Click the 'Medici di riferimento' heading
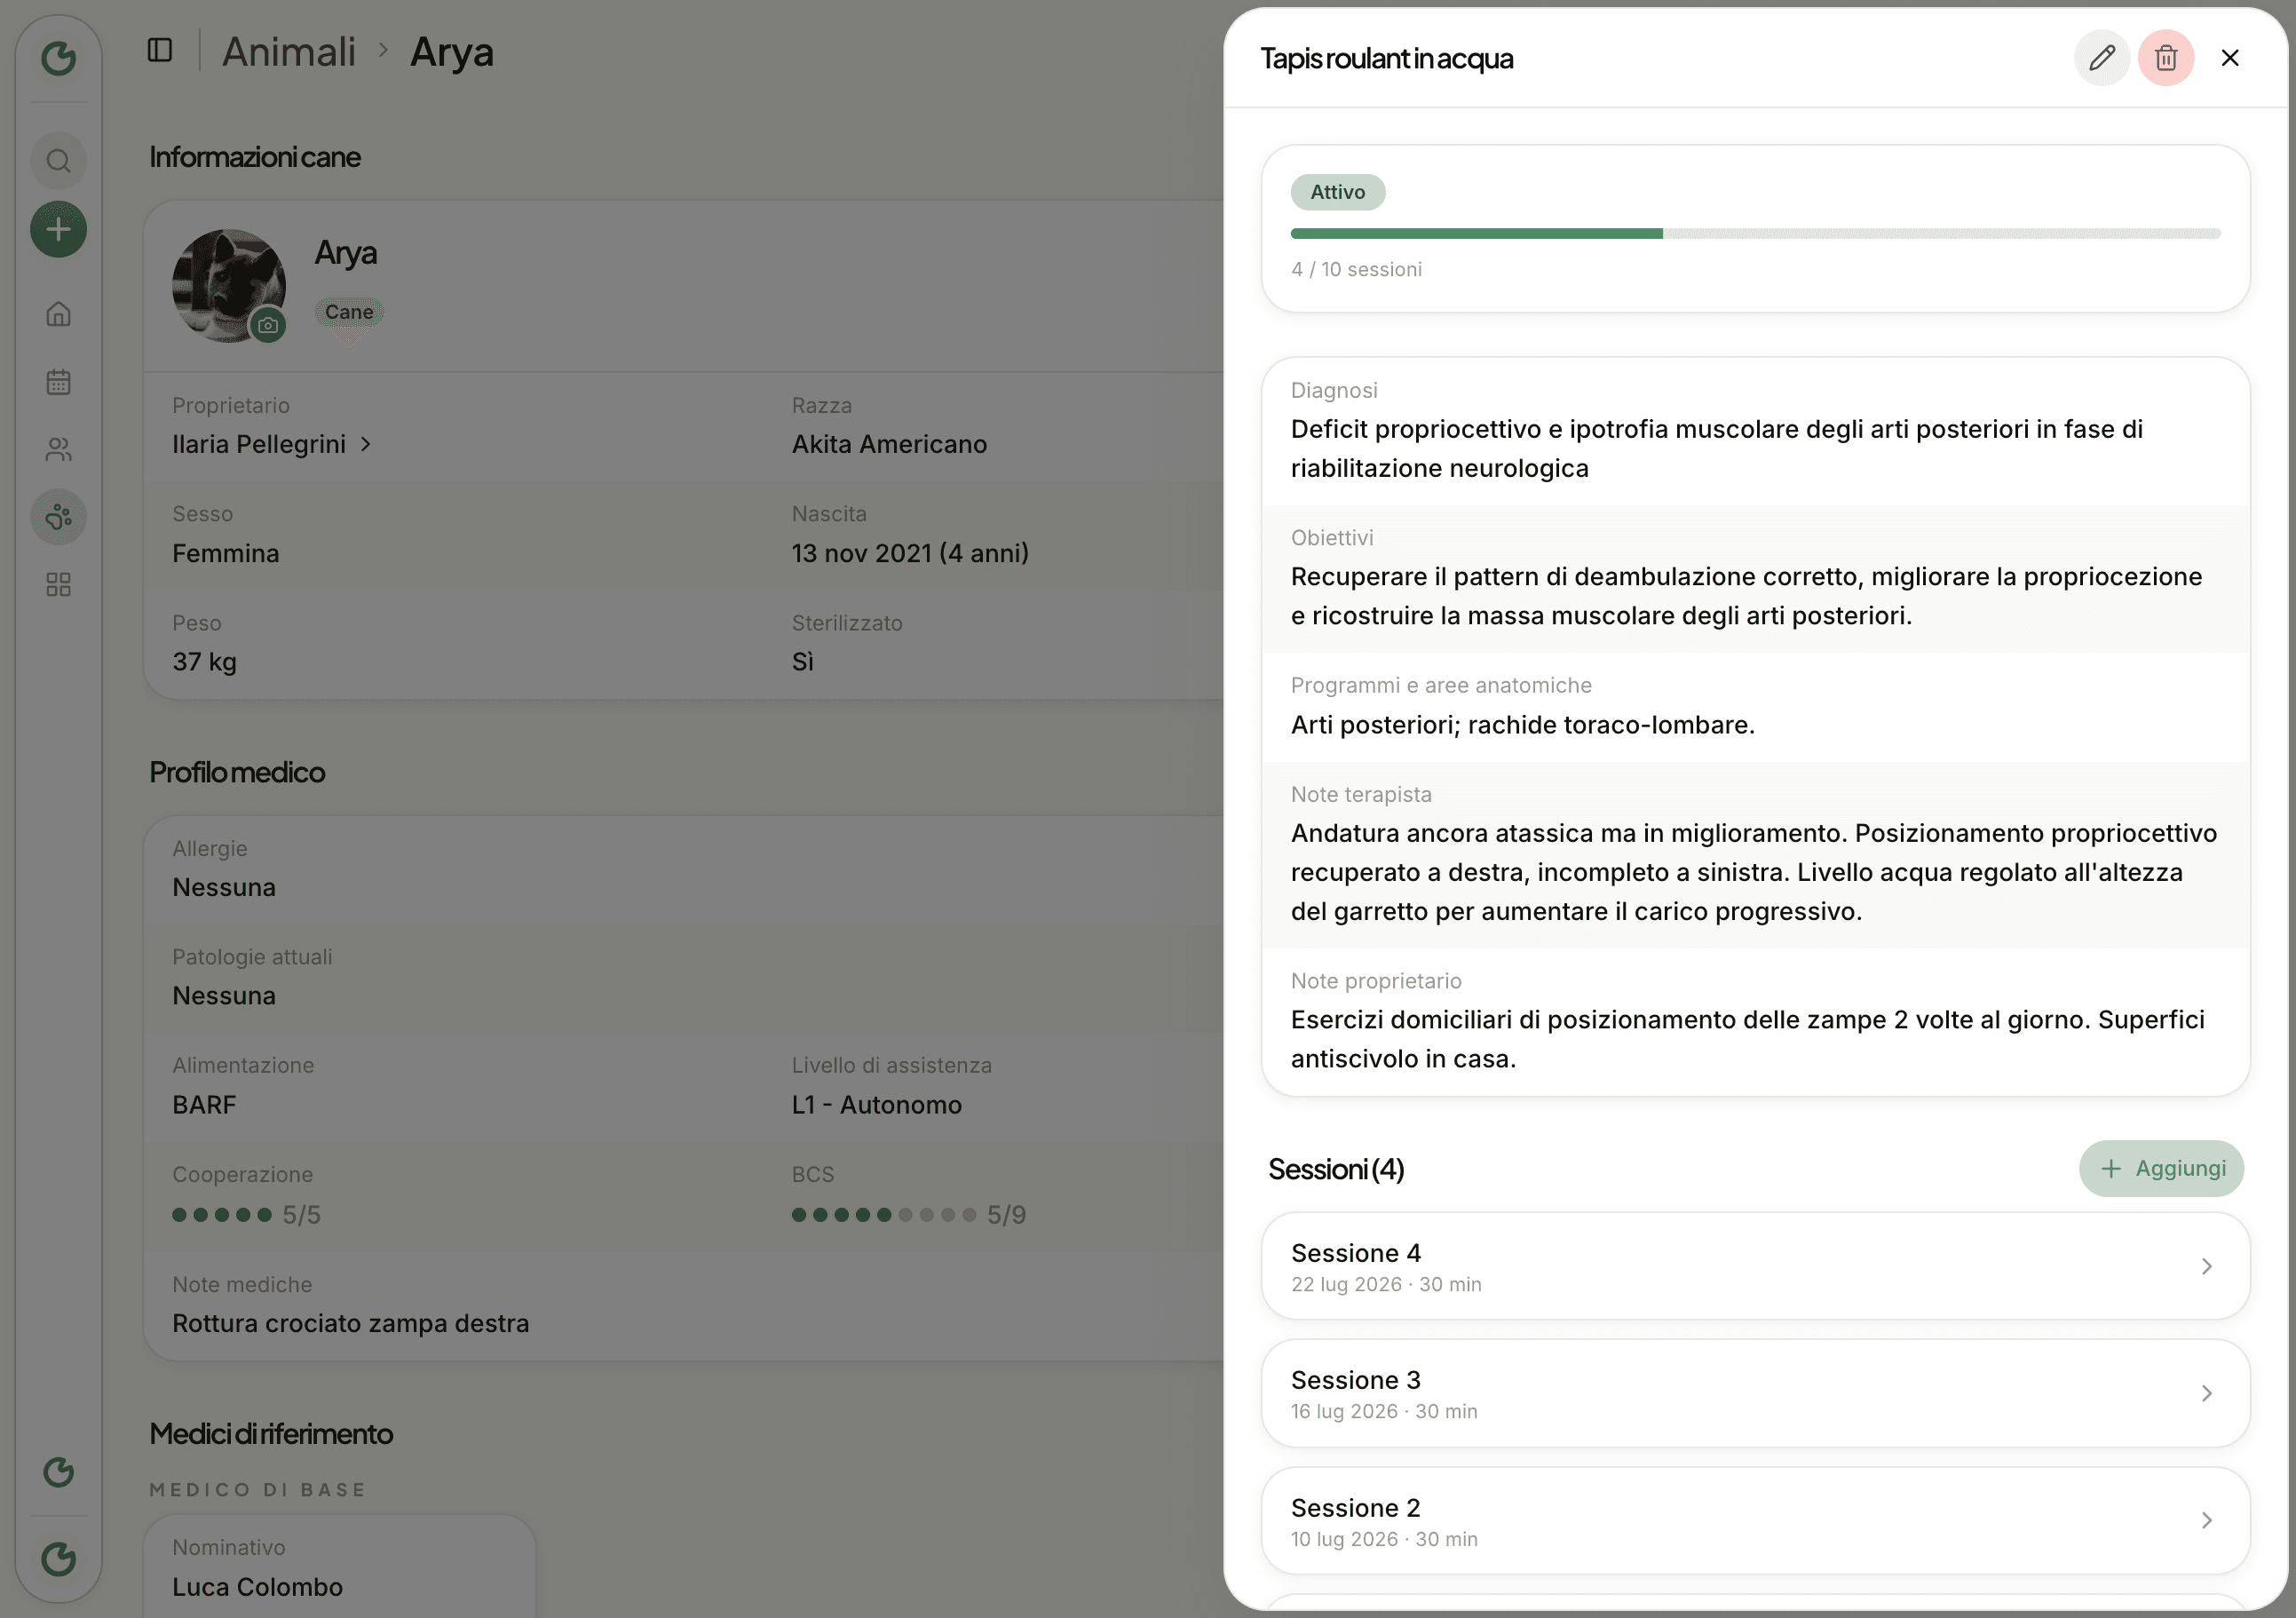 pos(271,1434)
